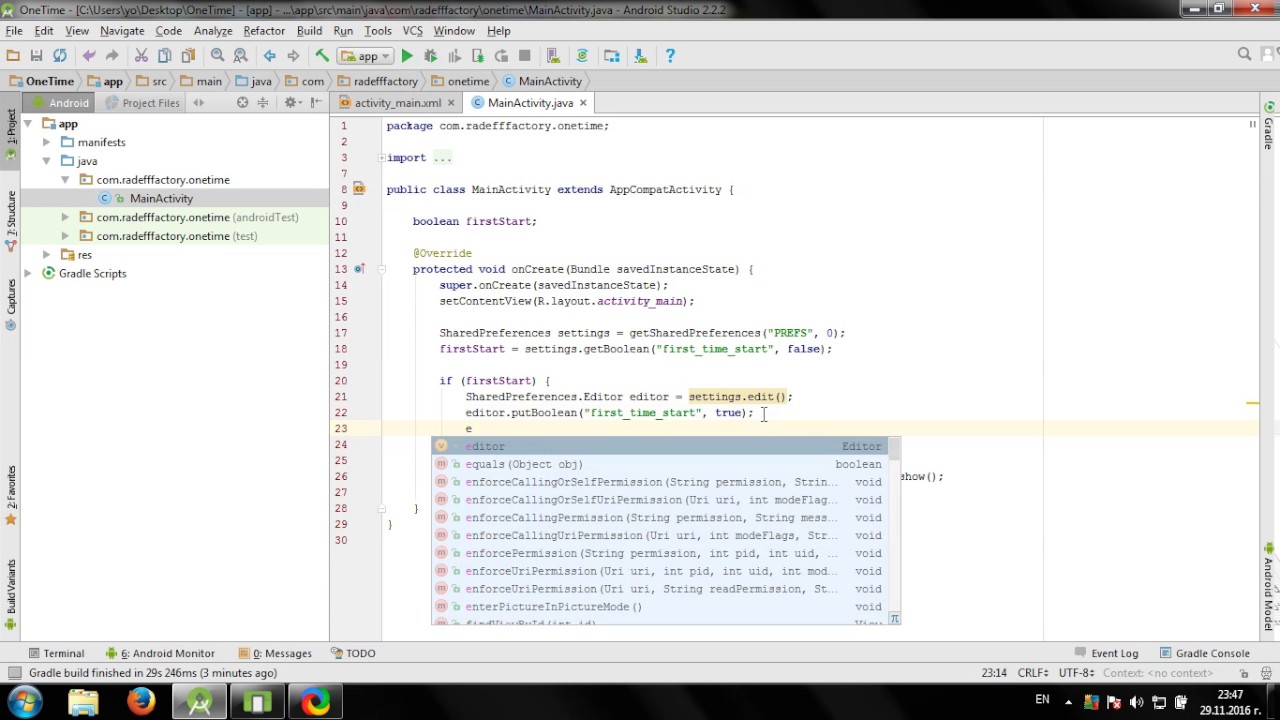Screen dimensions: 1280x720
Task: Expand the Gradle Scripts node
Action: pyautogui.click(x=28, y=273)
